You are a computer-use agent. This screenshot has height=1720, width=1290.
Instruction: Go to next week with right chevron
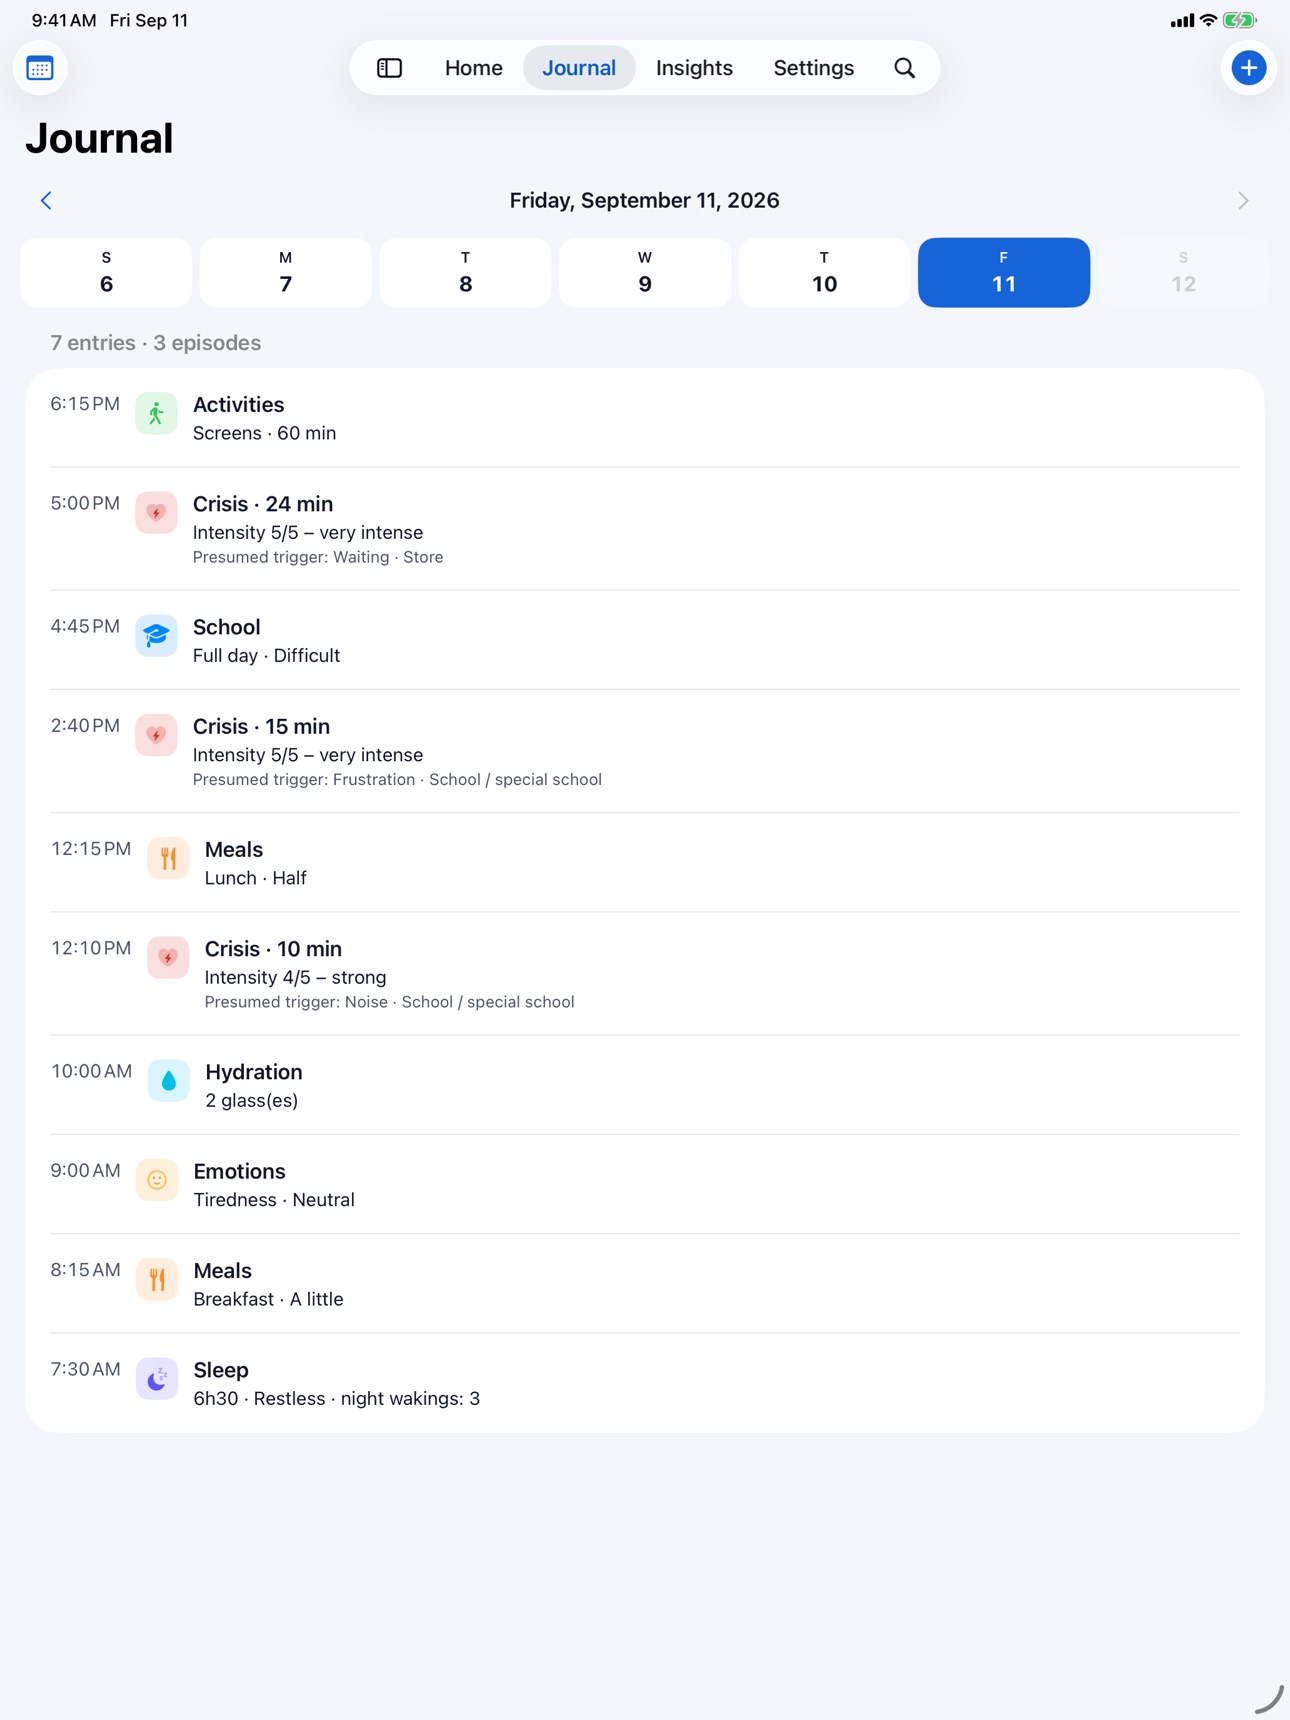tap(1243, 201)
